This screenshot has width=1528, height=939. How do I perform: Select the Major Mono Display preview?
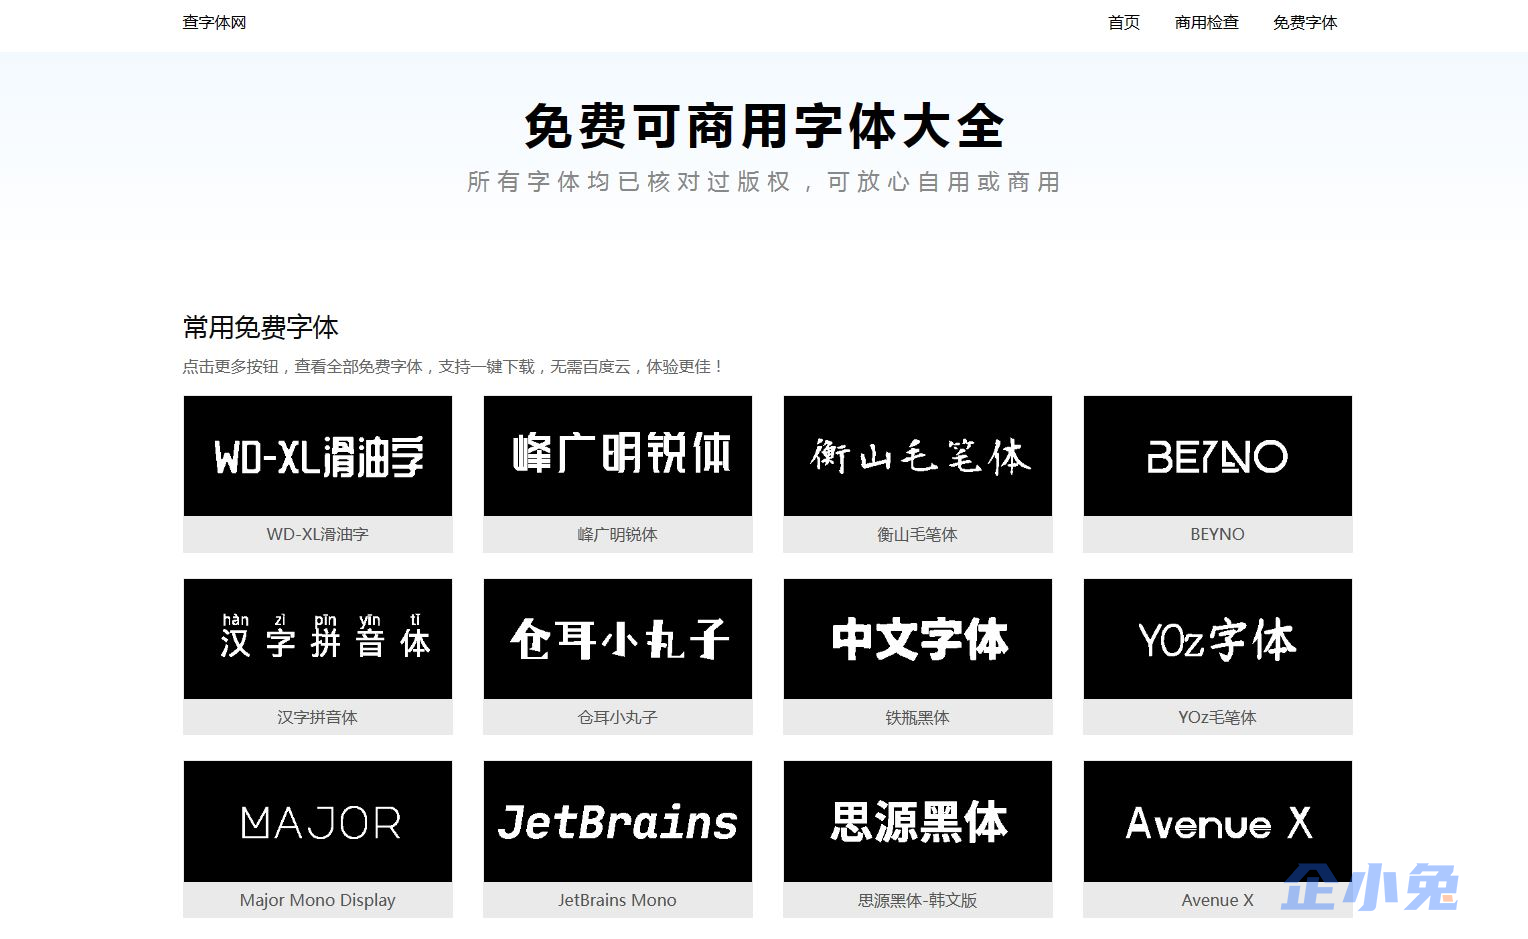(317, 822)
